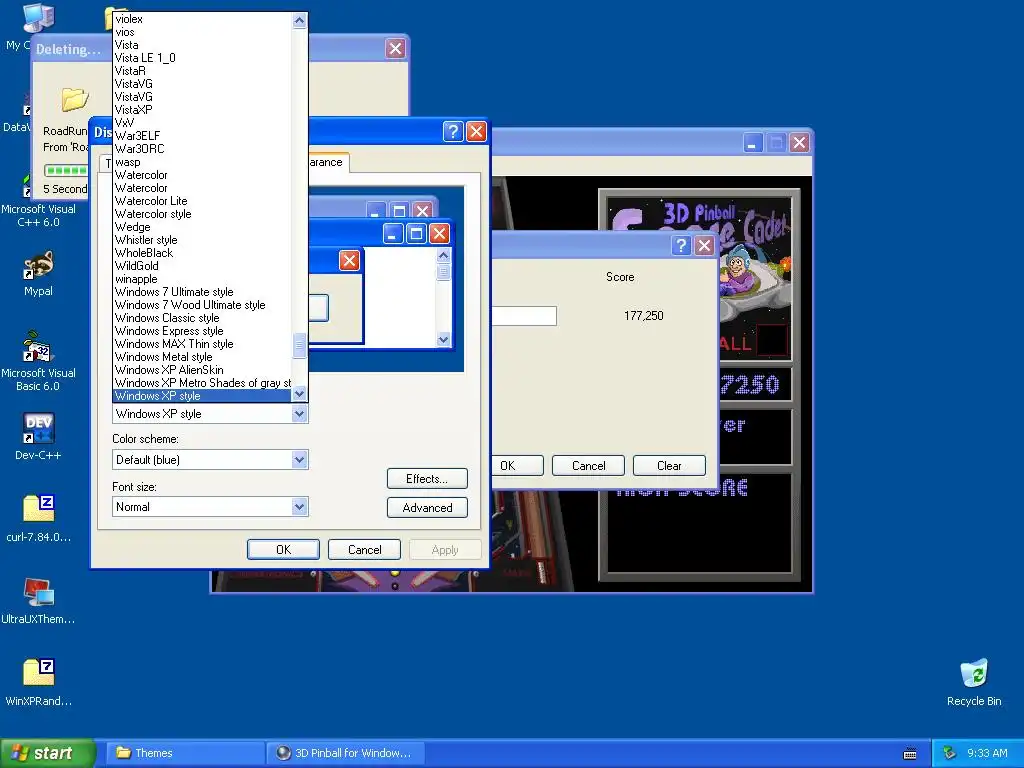
Task: Click the help icon in the high score dialog
Action: [680, 246]
